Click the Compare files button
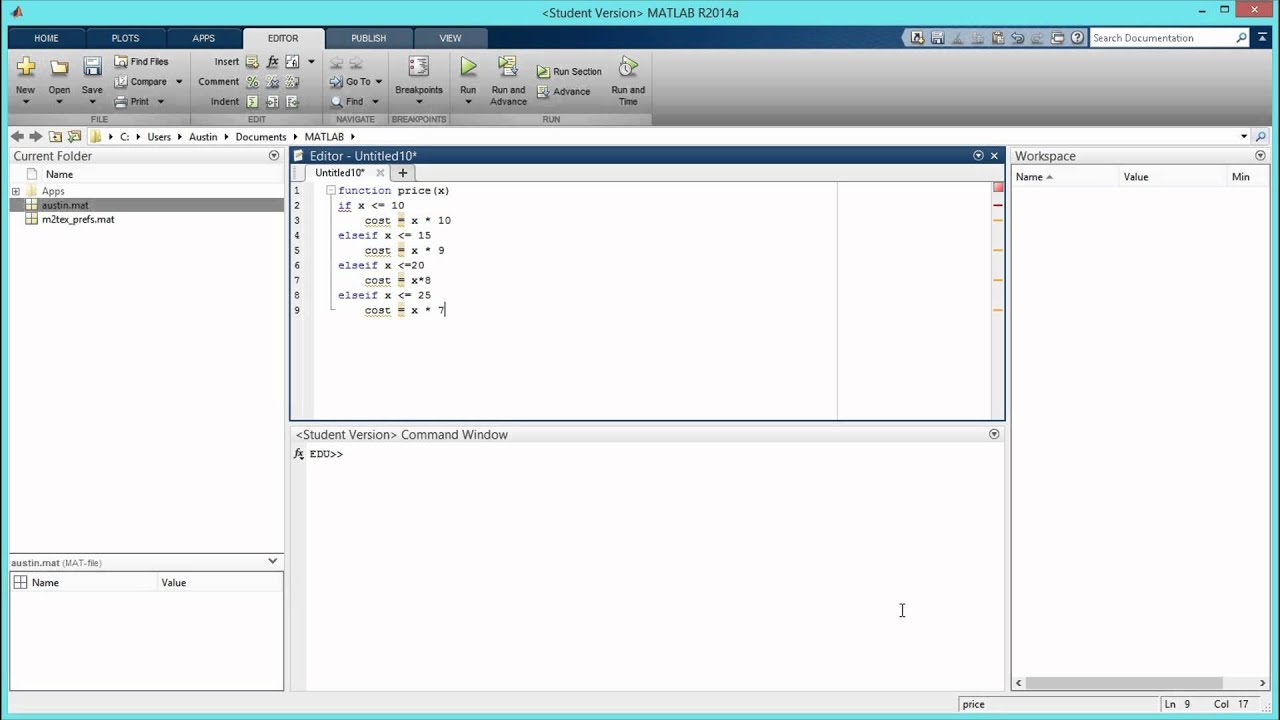The width and height of the screenshot is (1280, 720). tap(140, 81)
